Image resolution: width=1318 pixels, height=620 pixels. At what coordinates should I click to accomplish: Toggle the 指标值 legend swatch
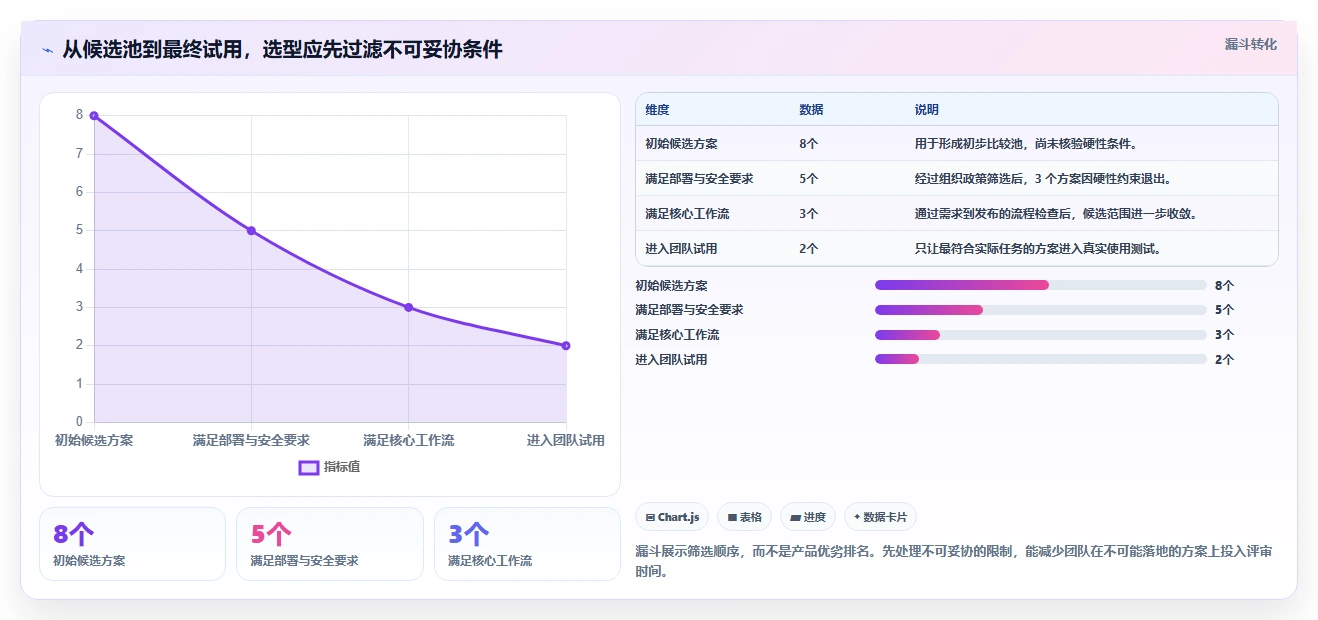tap(309, 467)
